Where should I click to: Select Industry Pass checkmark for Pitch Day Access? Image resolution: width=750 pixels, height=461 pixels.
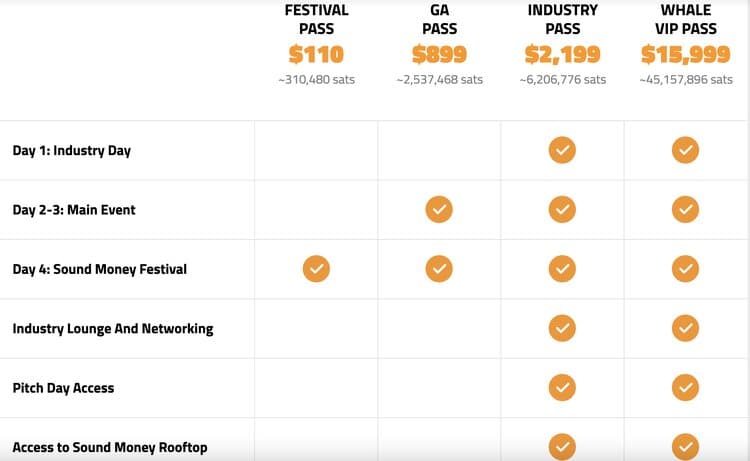[x=562, y=387]
